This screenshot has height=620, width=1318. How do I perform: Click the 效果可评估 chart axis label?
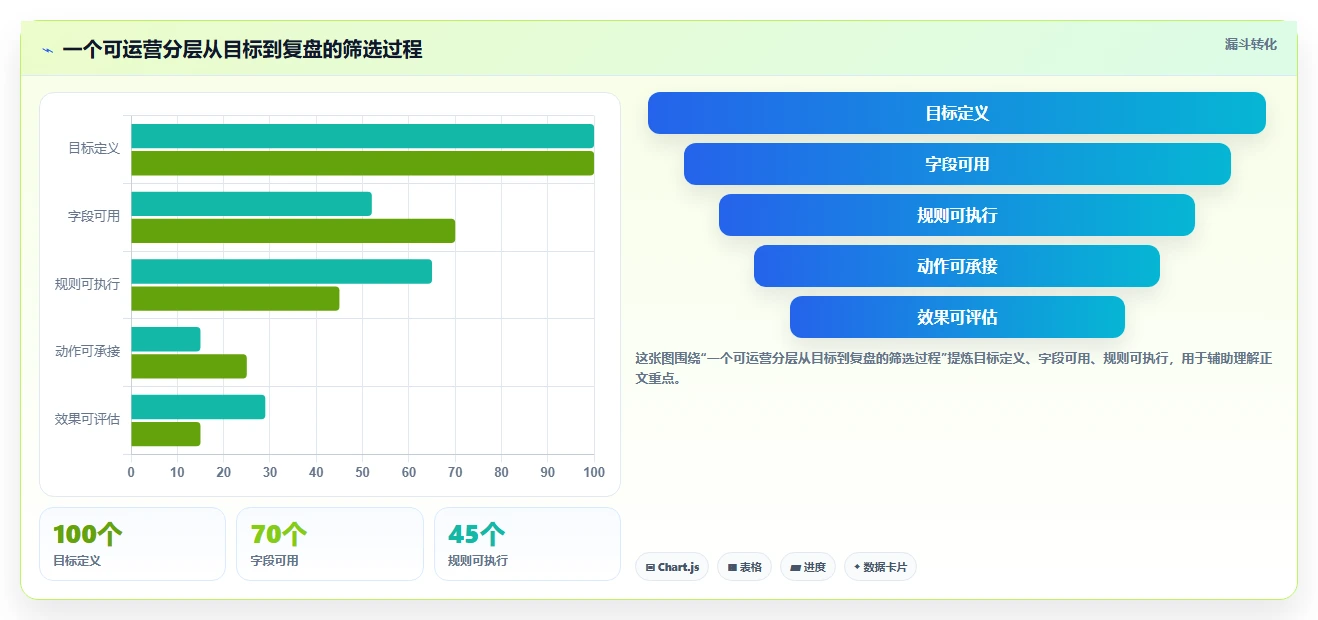[x=87, y=419]
